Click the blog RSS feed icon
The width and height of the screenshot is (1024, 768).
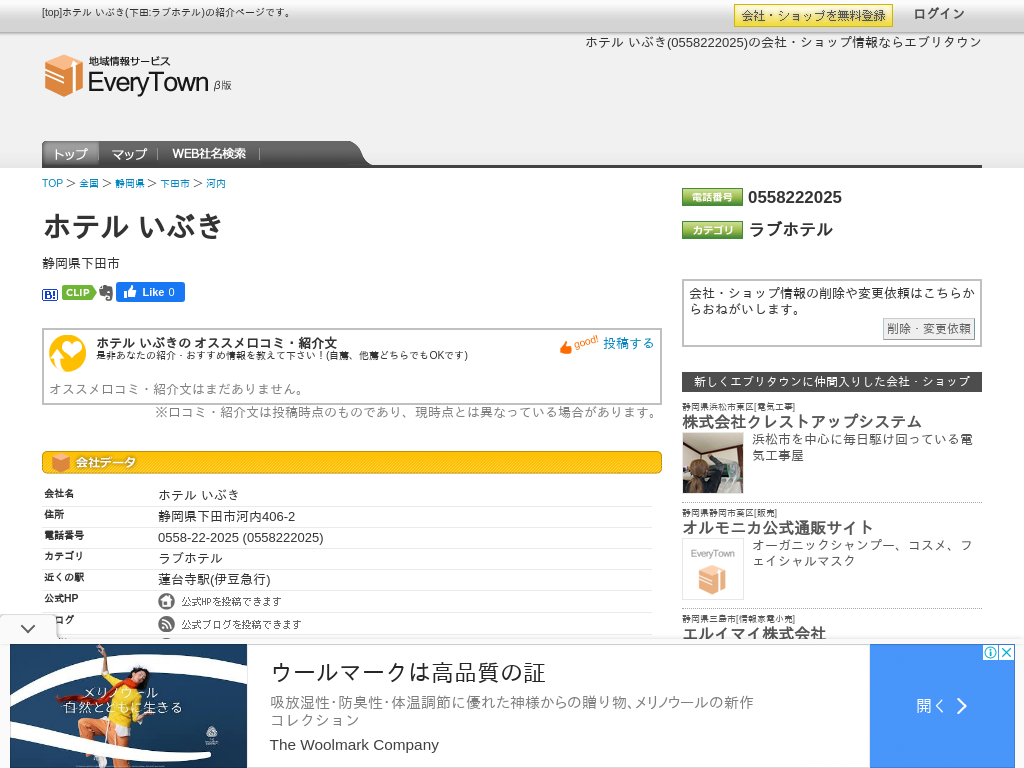[x=167, y=624]
